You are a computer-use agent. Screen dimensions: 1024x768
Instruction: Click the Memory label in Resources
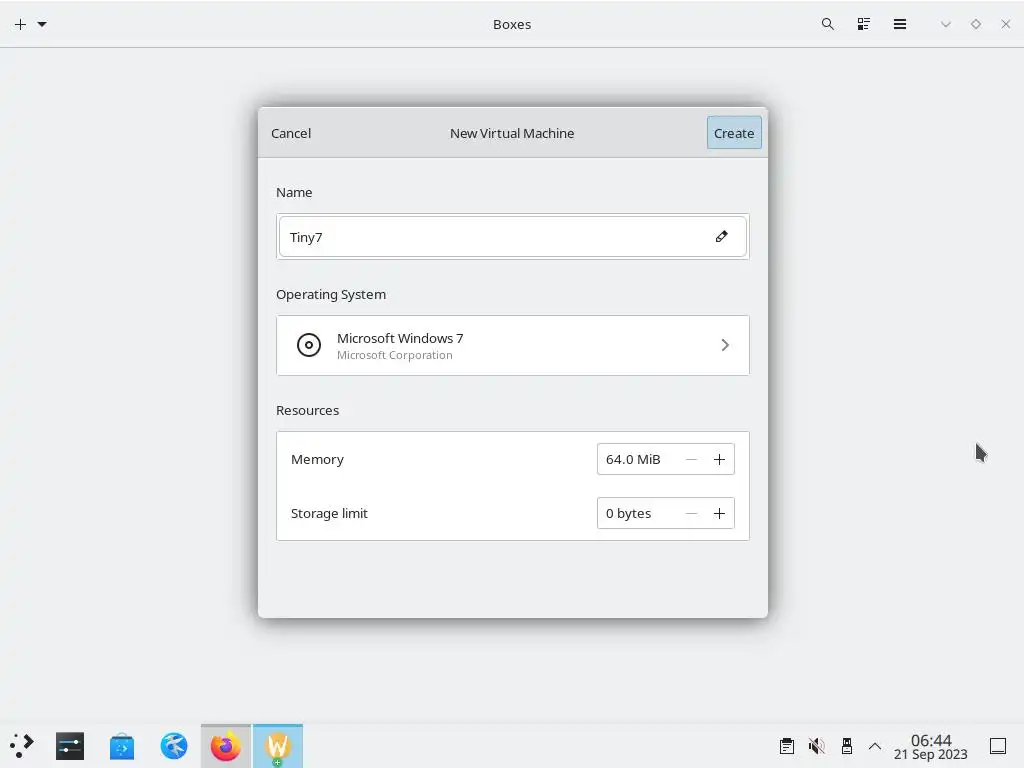click(317, 459)
